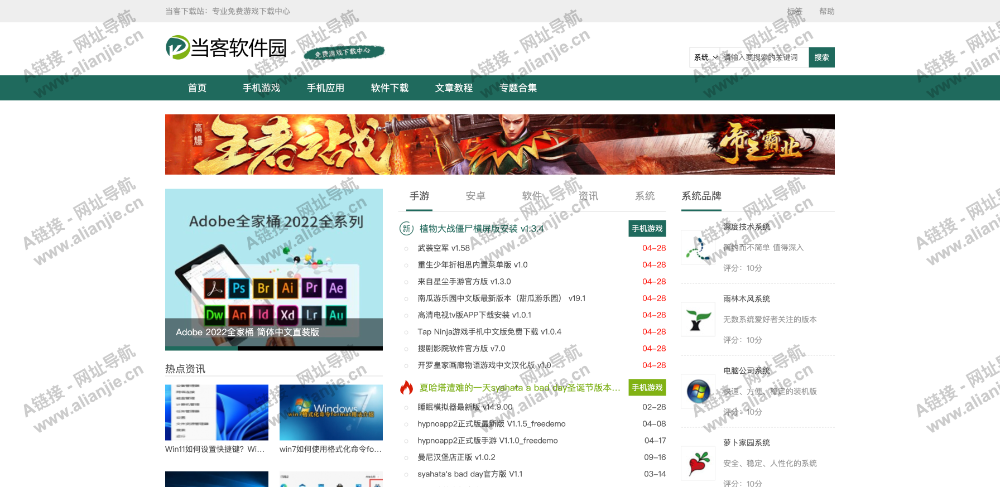
Task: Open 开罗皇家高廊物语游戏中文汉化版 entry
Action: point(485,365)
